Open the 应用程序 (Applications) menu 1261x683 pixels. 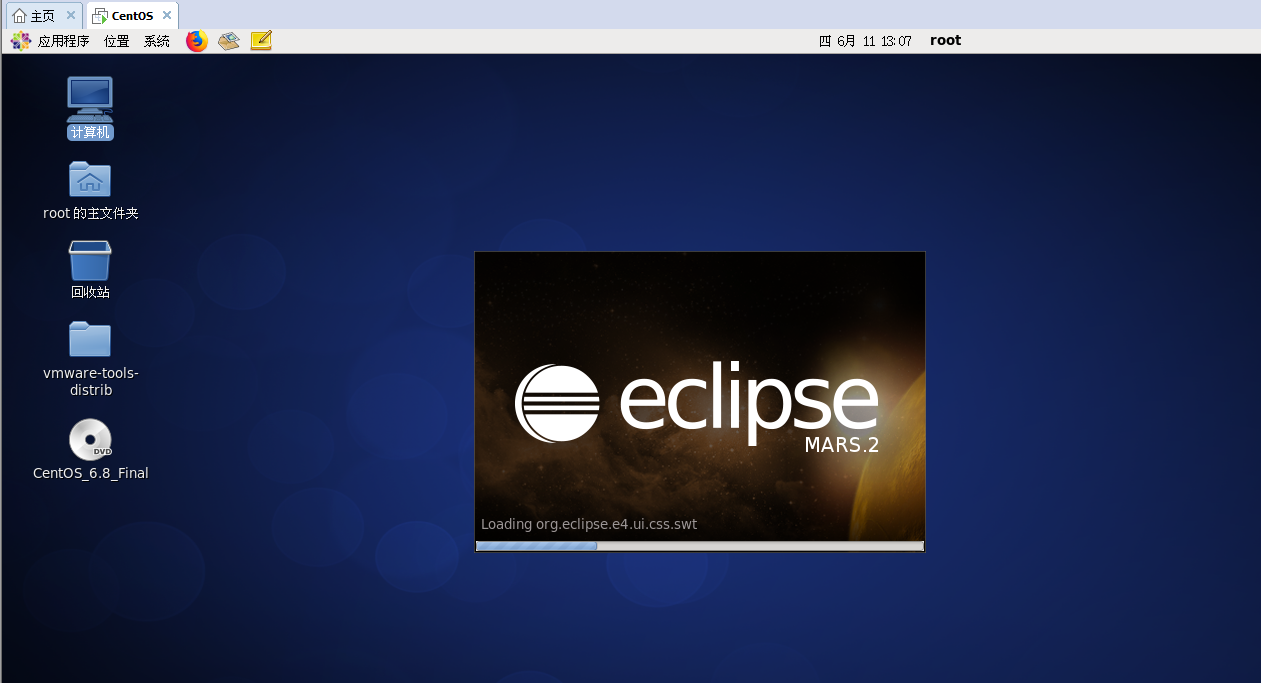coord(65,41)
